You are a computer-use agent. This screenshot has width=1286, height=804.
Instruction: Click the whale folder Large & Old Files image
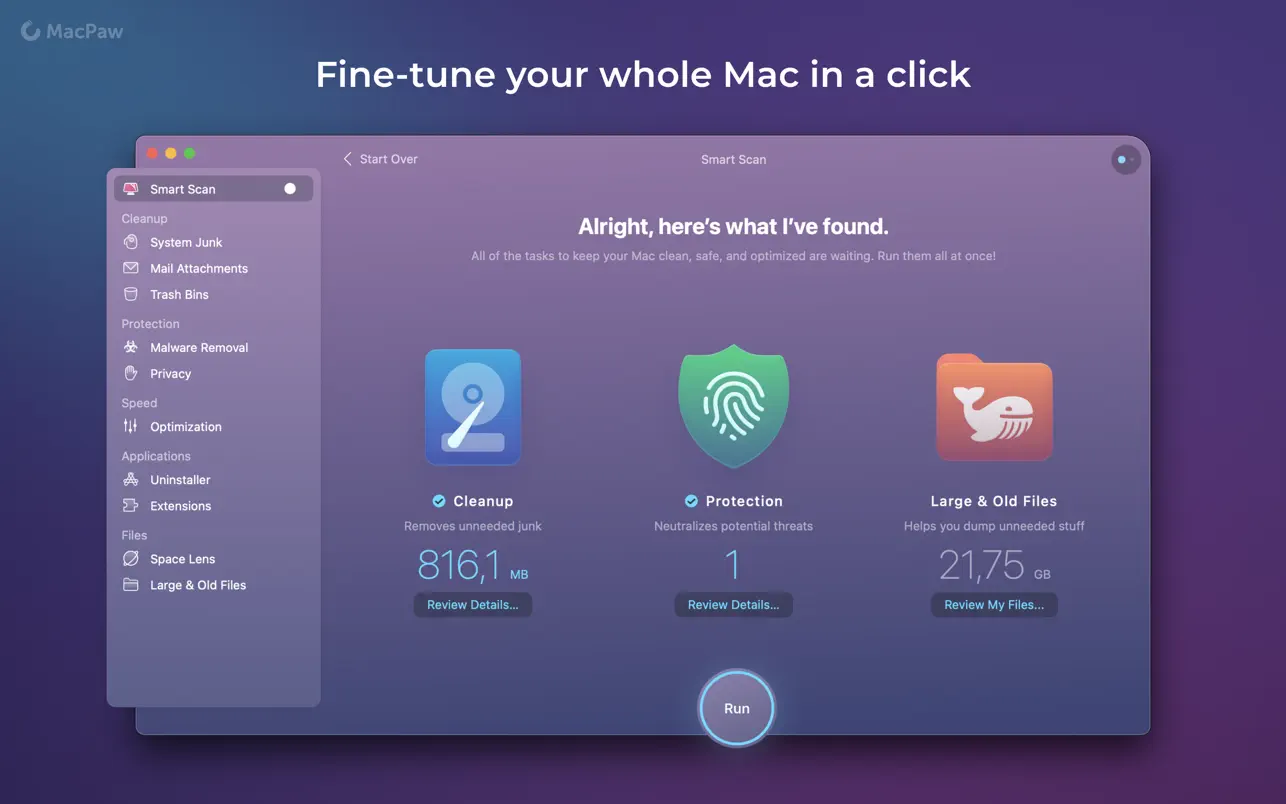[993, 408]
